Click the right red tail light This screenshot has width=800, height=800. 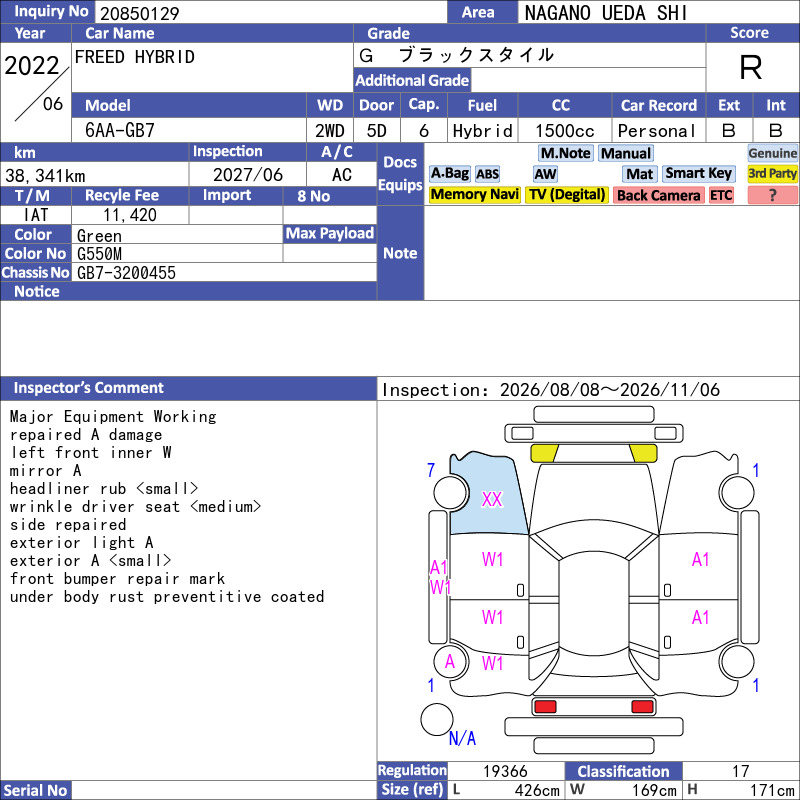(642, 707)
